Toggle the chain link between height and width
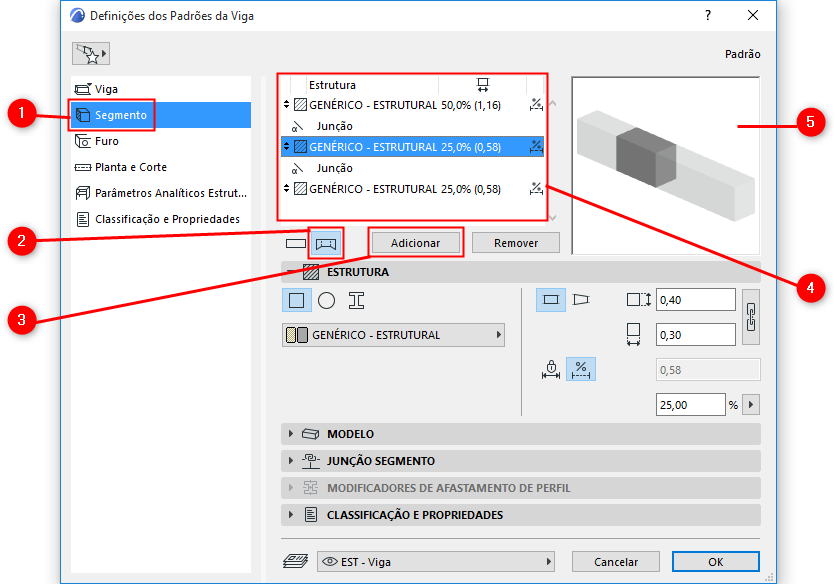Screen dimensions: 837x584 (750, 314)
